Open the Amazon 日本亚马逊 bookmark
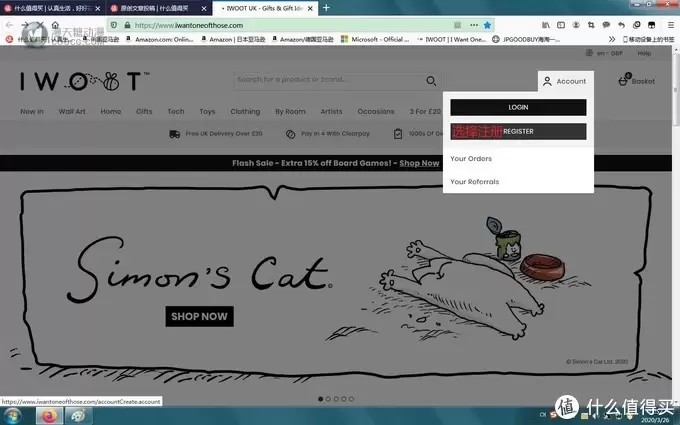 233,39
